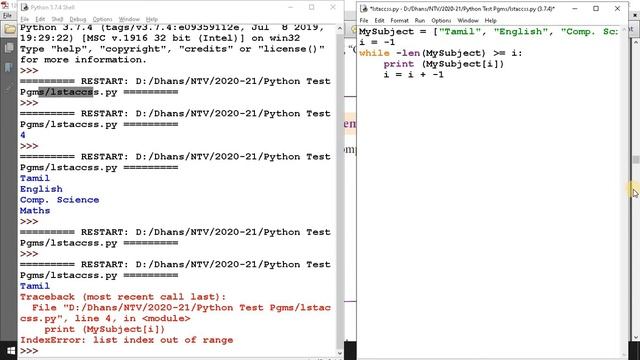
Task: Click 'i = -1' line in editor
Action: (x=377, y=42)
